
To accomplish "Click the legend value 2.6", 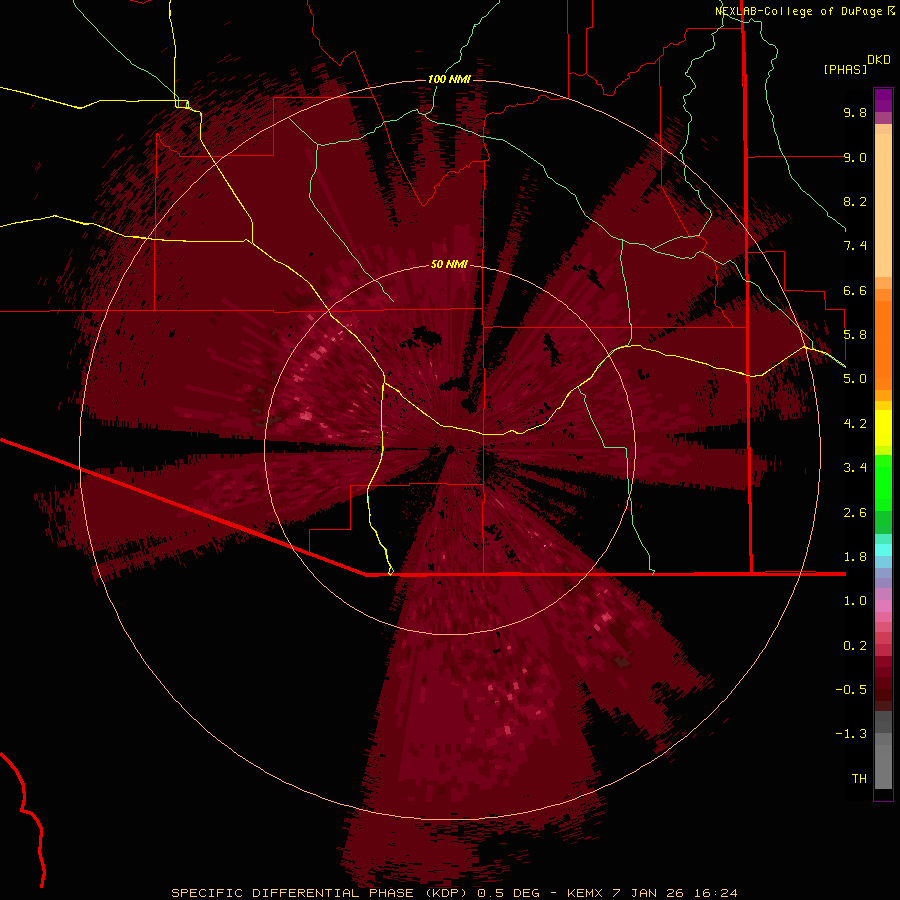I will [x=855, y=513].
